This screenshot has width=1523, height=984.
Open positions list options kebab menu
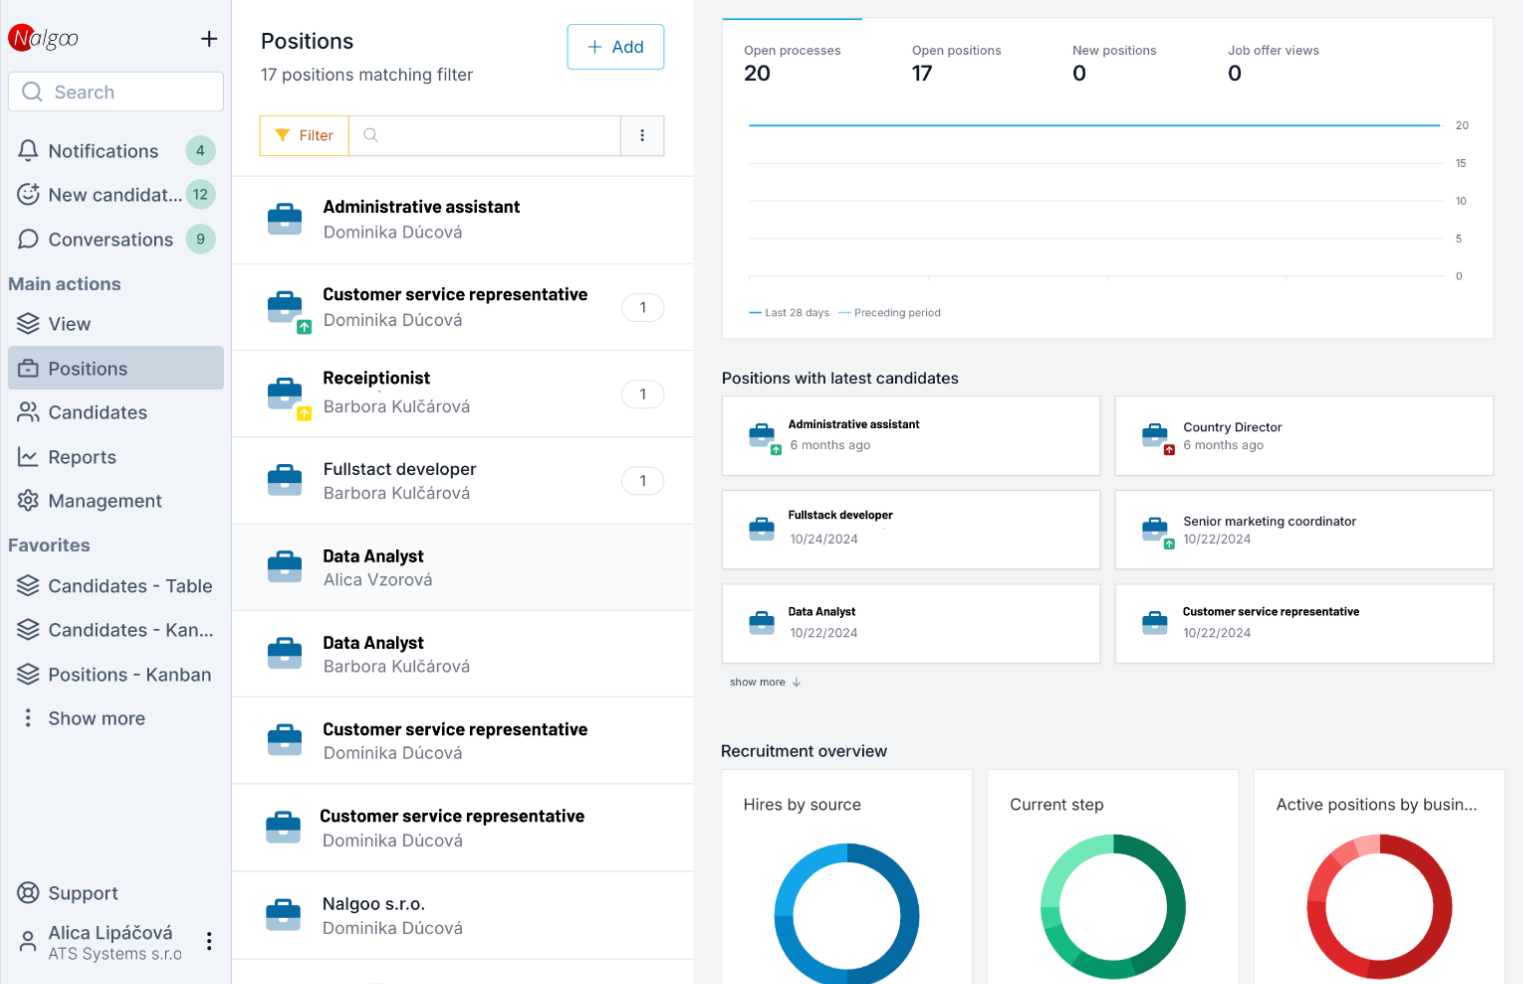(x=642, y=136)
